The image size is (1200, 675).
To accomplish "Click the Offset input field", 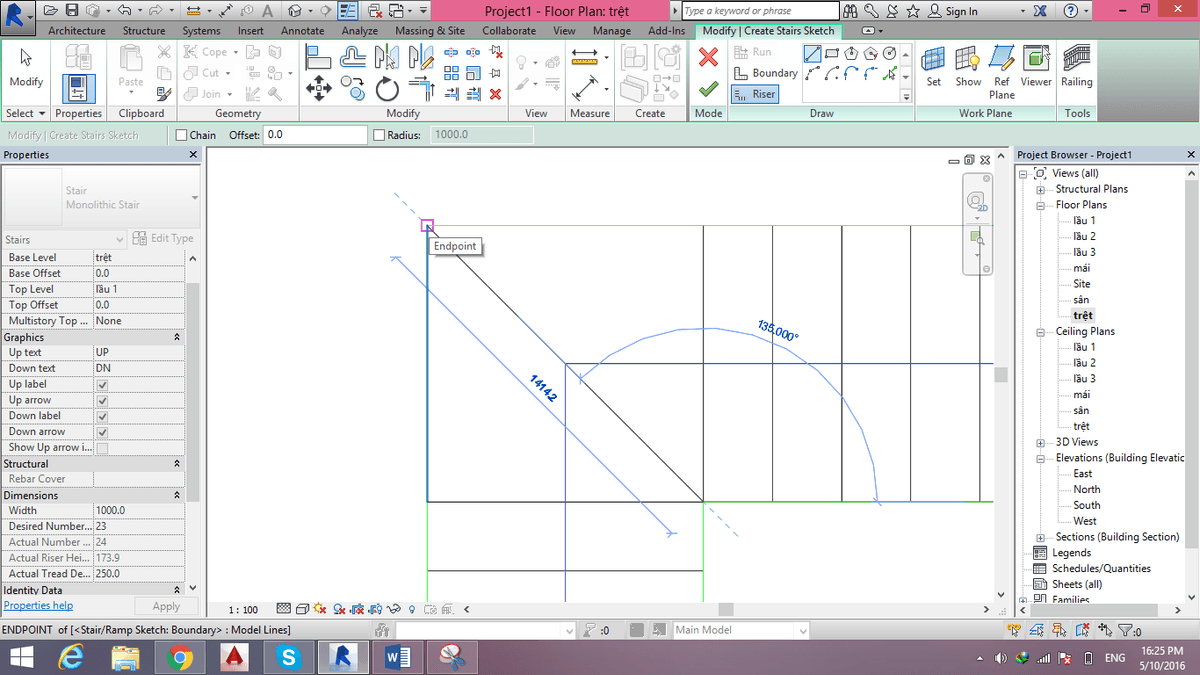I will (x=314, y=135).
